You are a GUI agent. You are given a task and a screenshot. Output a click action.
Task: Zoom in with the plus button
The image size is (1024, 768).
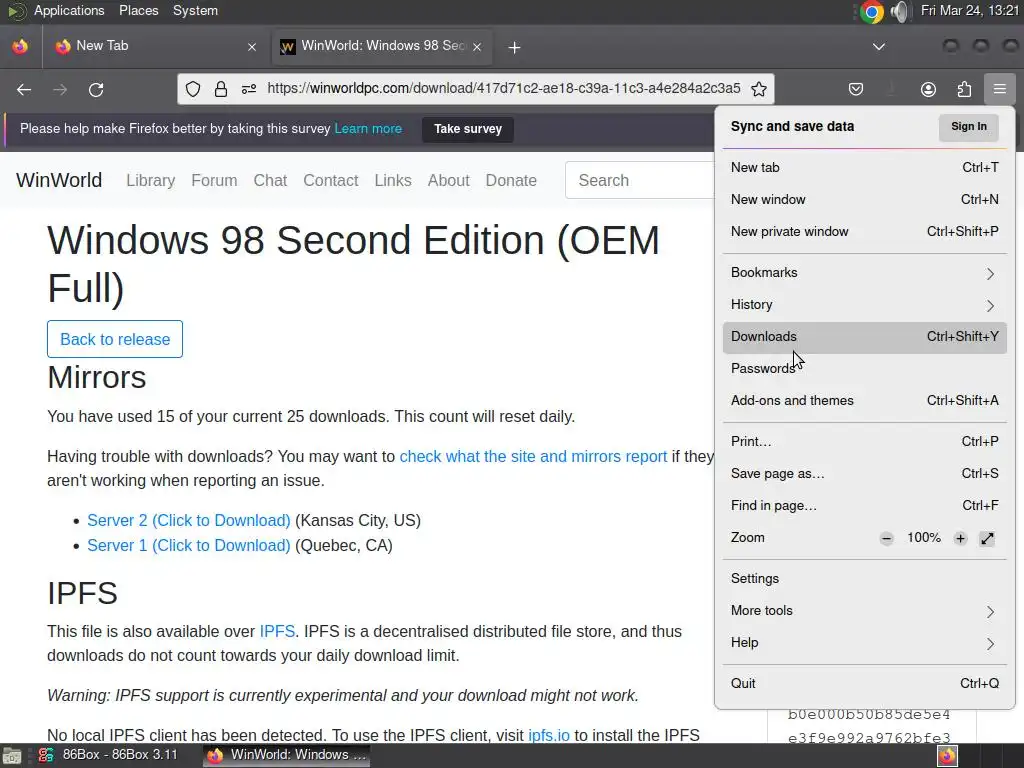(x=960, y=538)
